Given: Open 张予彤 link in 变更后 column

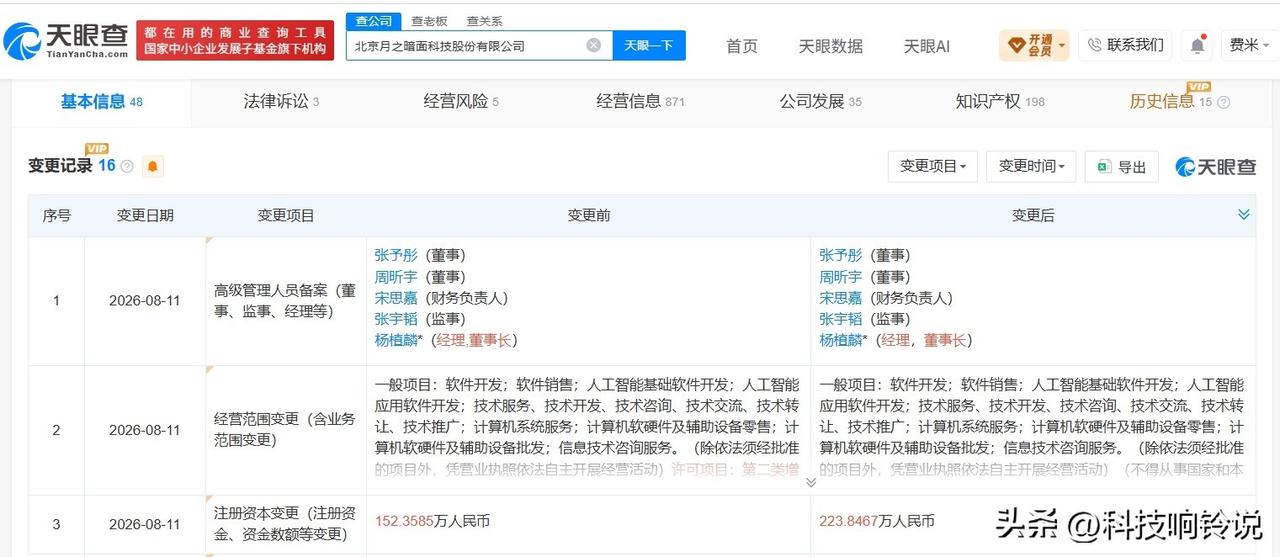Looking at the screenshot, I should 840,255.
